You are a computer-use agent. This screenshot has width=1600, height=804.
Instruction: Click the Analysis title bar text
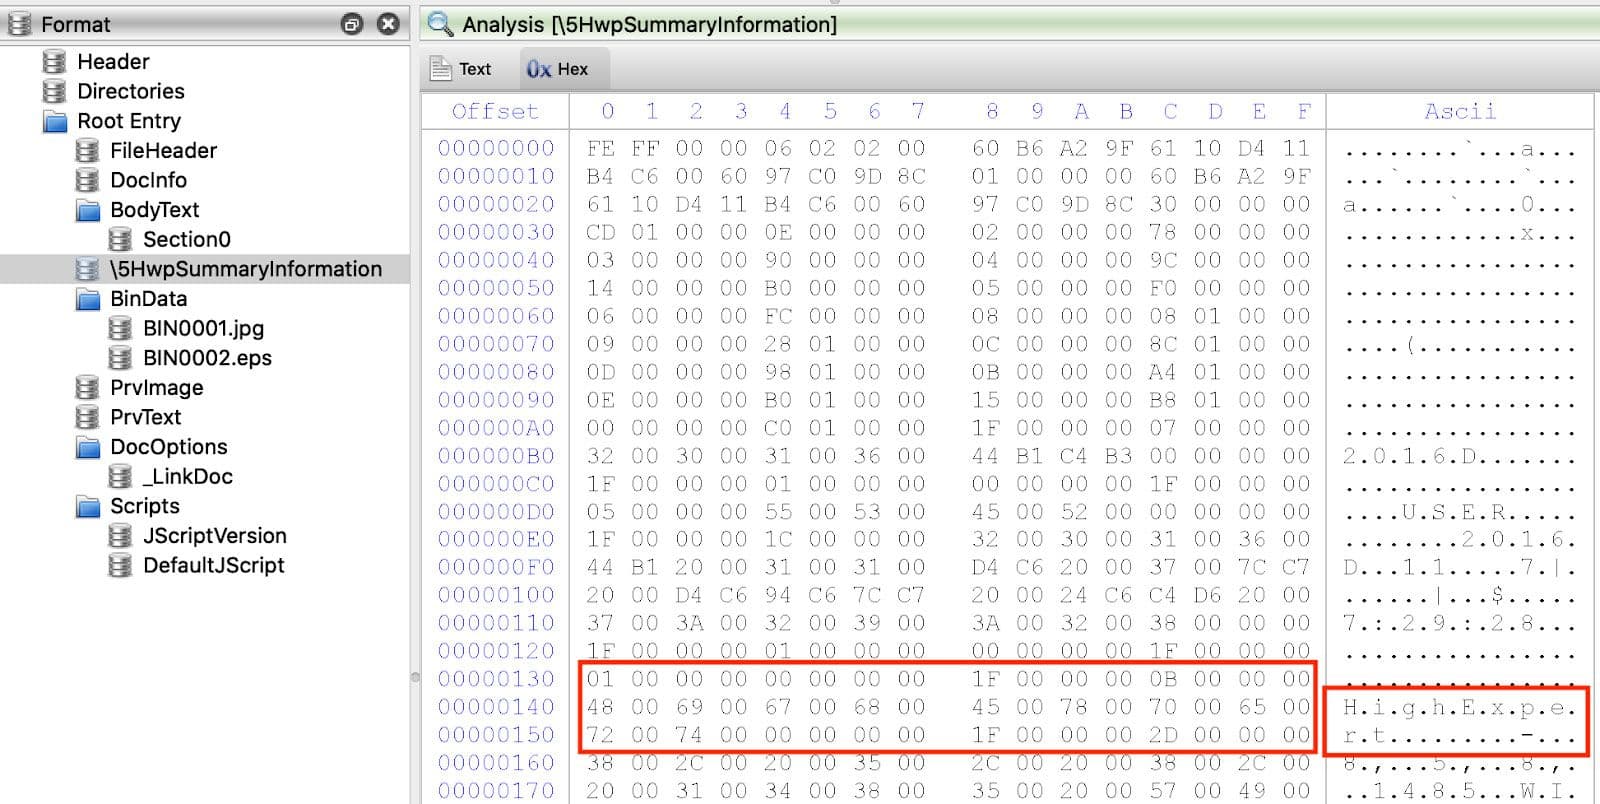point(649,24)
